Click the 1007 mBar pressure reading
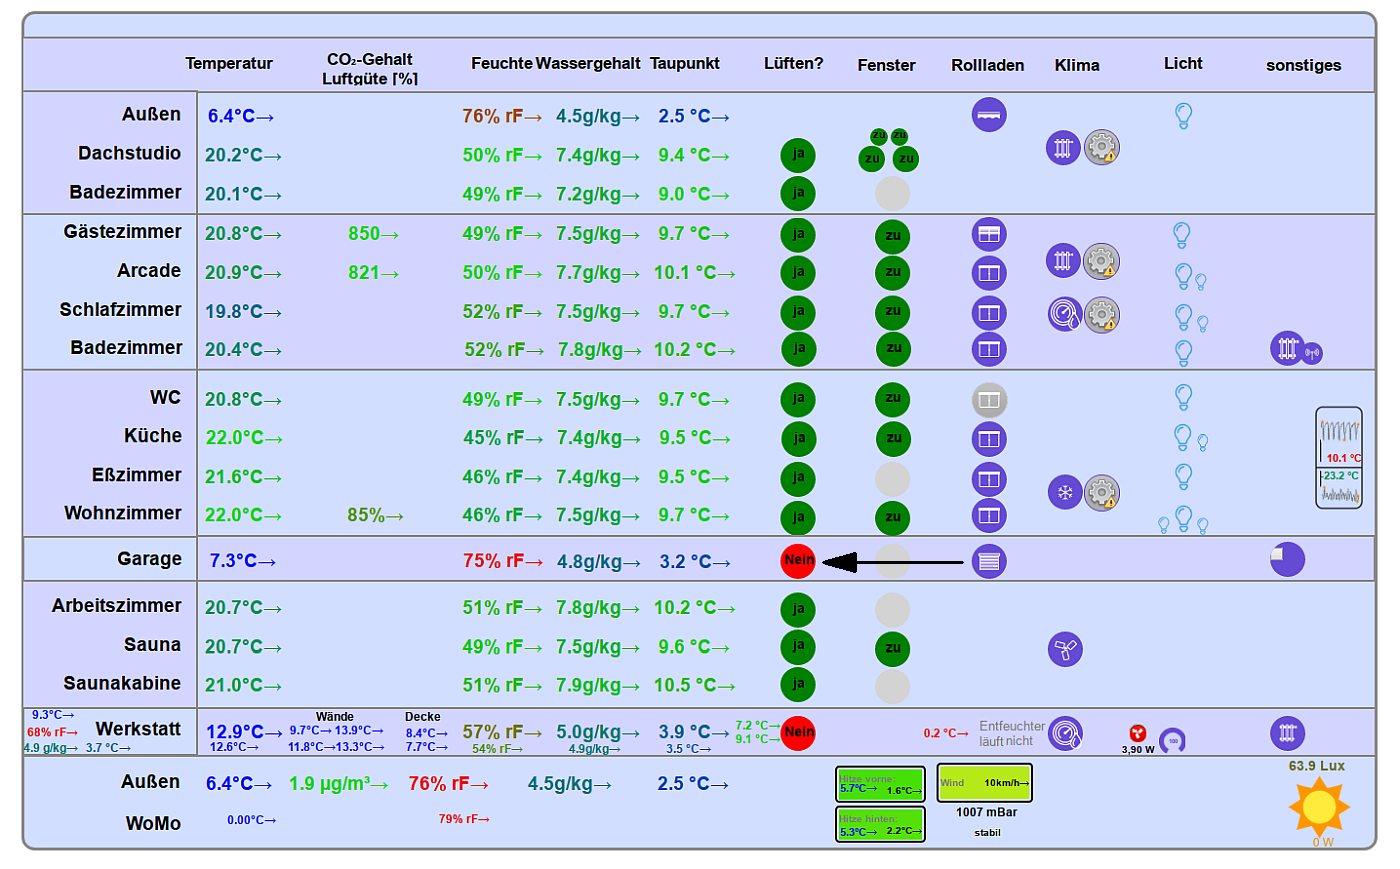 click(x=986, y=812)
